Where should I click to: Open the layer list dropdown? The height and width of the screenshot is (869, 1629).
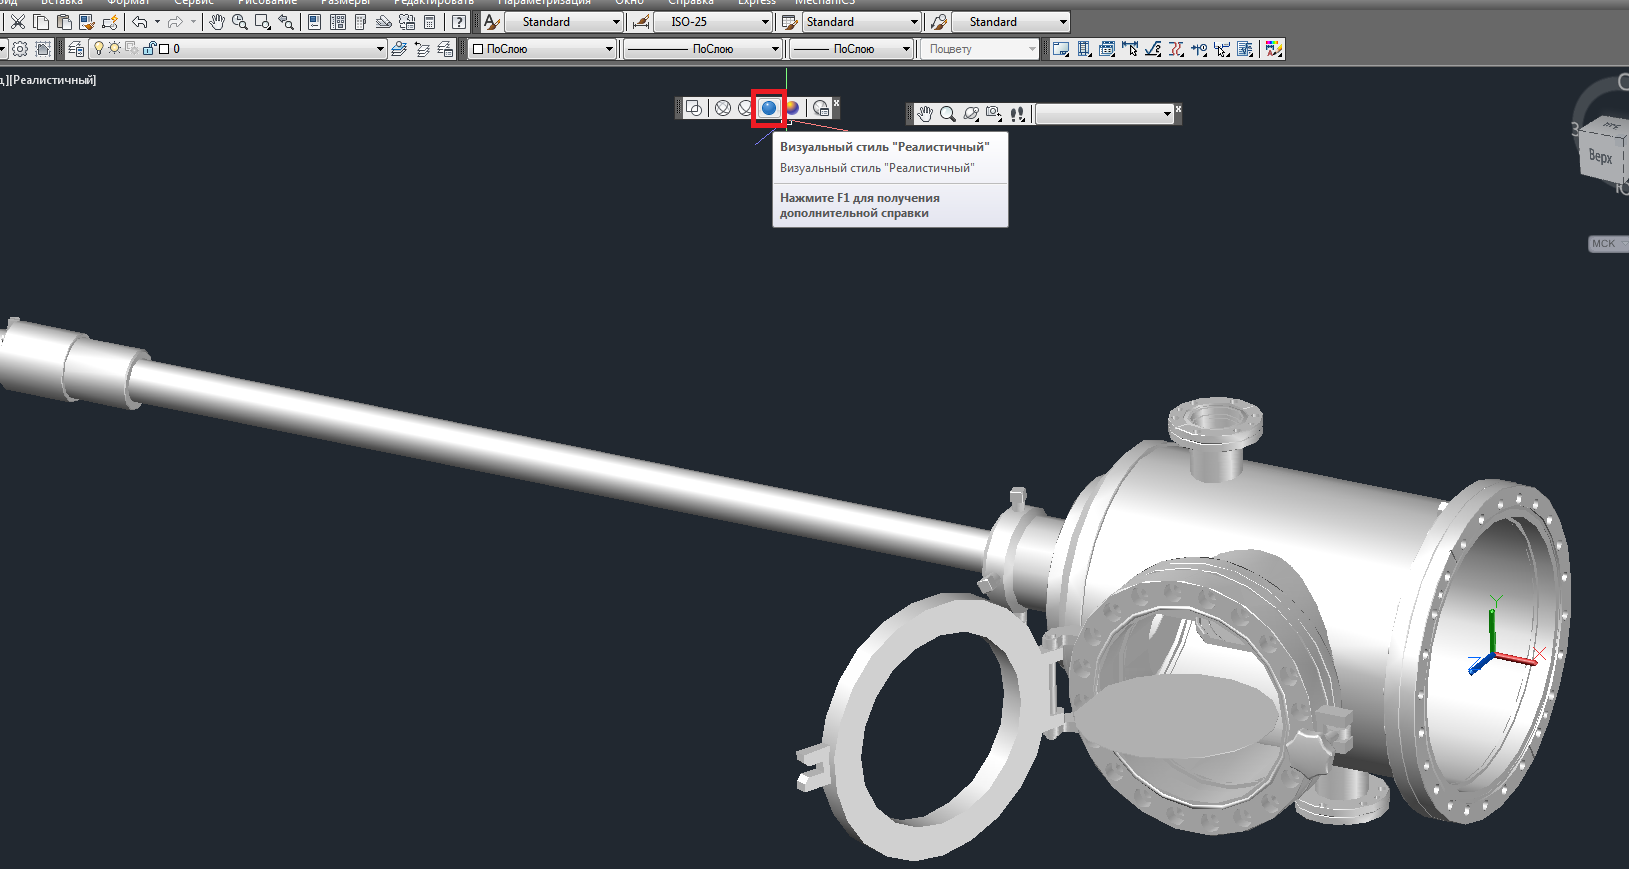(x=380, y=49)
